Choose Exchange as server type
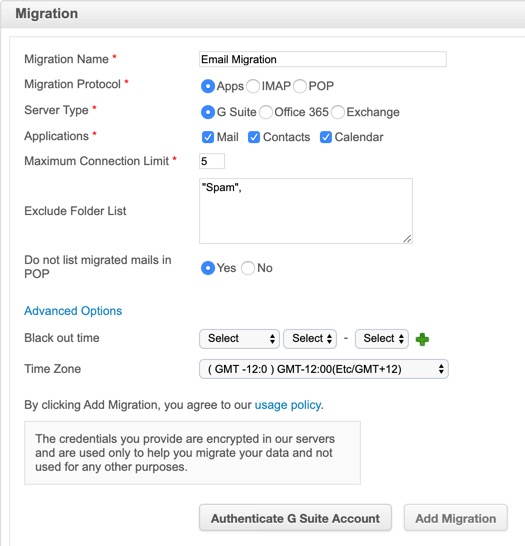Image resolution: width=525 pixels, height=546 pixels. (x=338, y=112)
